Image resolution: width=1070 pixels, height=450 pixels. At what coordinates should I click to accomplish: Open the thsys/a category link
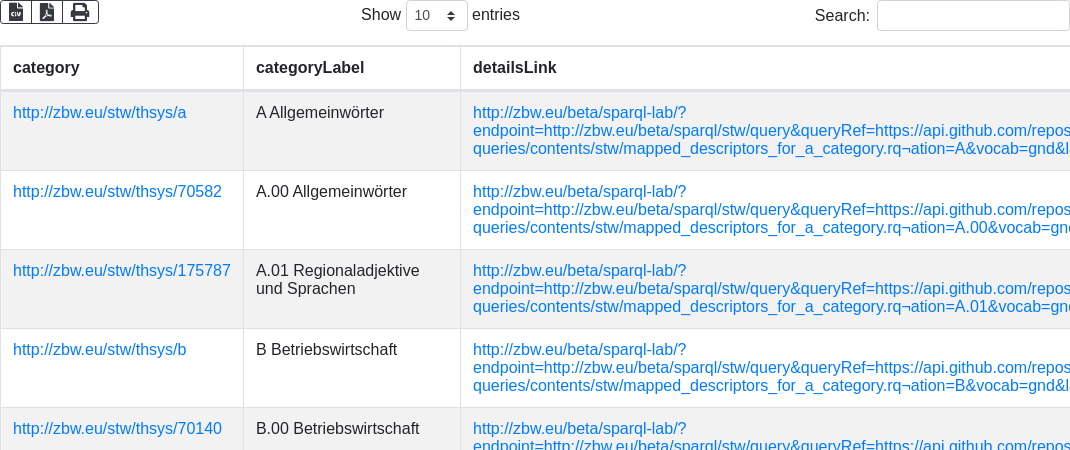(100, 113)
